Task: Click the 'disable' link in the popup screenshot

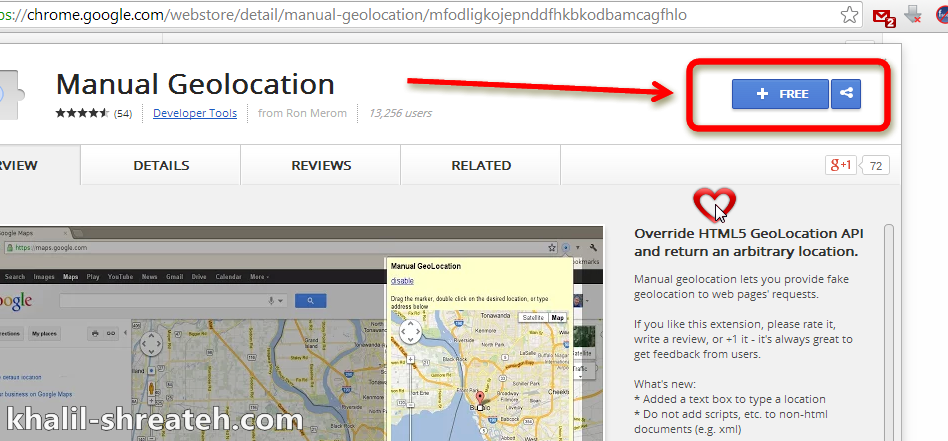Action: coord(402,281)
